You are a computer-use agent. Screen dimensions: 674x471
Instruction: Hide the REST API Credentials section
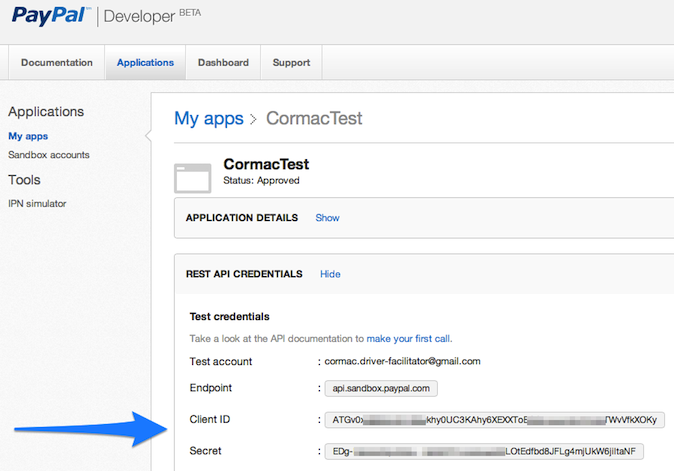point(330,273)
